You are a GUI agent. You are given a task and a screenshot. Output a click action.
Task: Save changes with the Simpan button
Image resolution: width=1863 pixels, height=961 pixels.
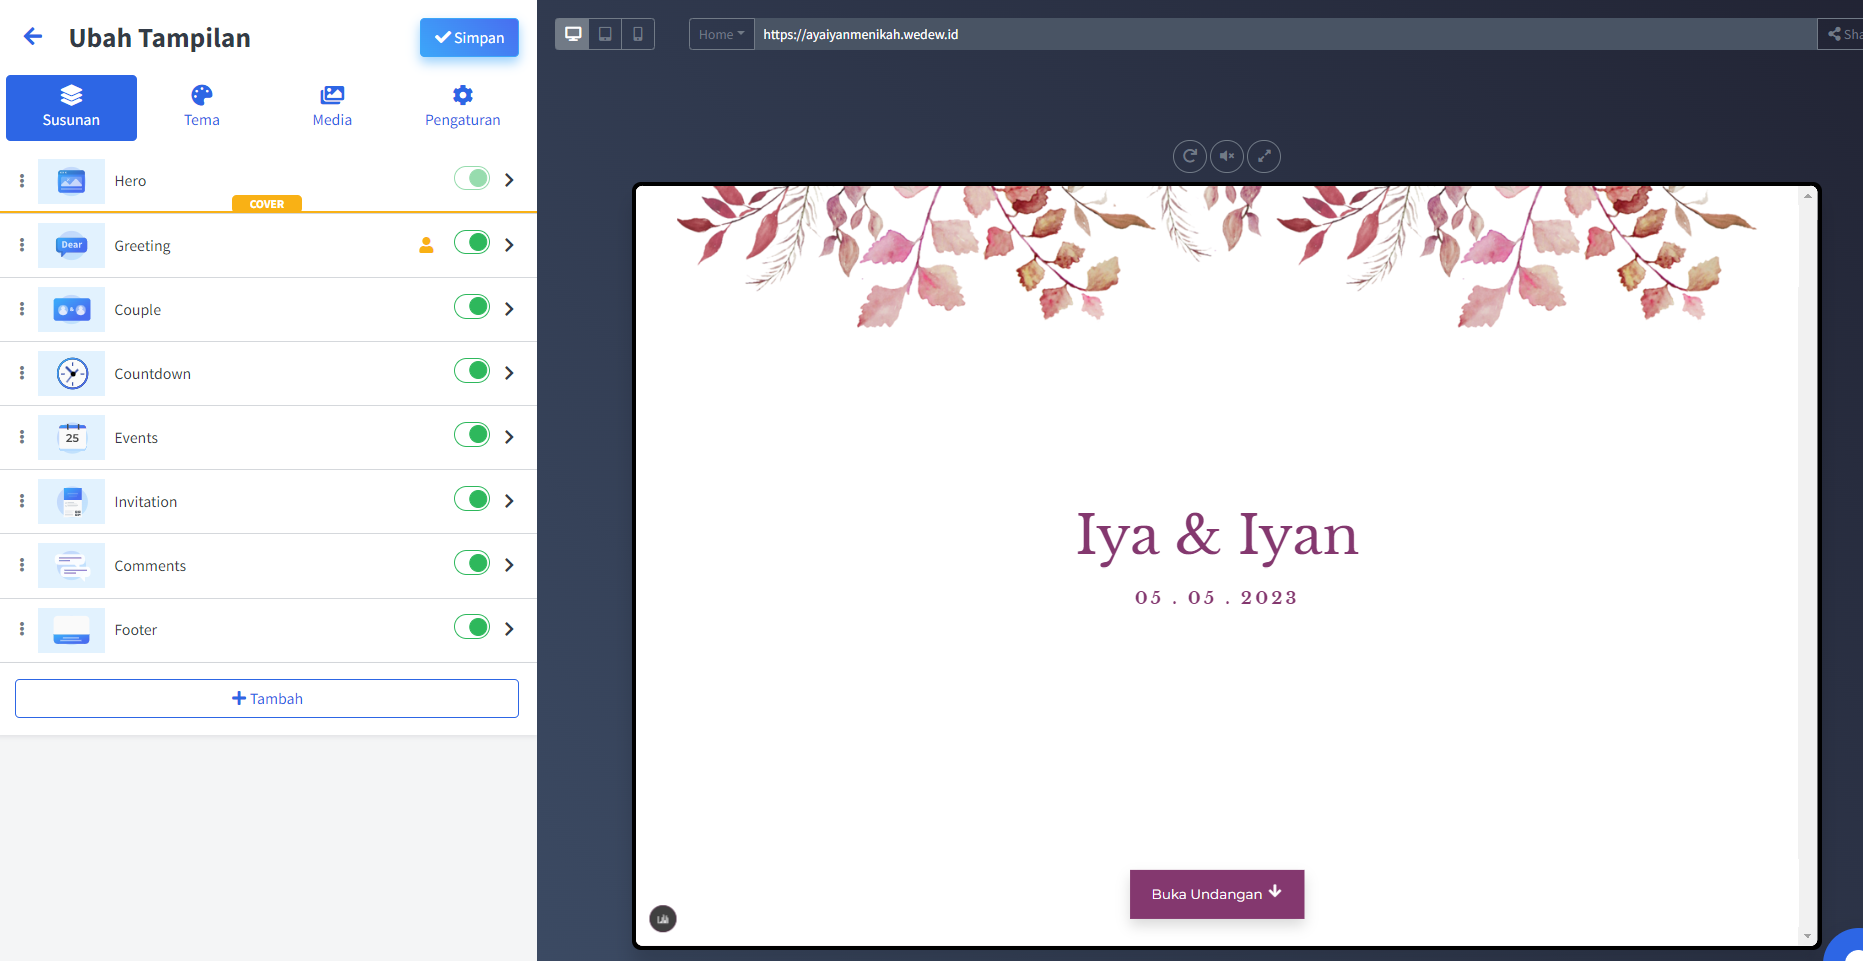point(469,38)
